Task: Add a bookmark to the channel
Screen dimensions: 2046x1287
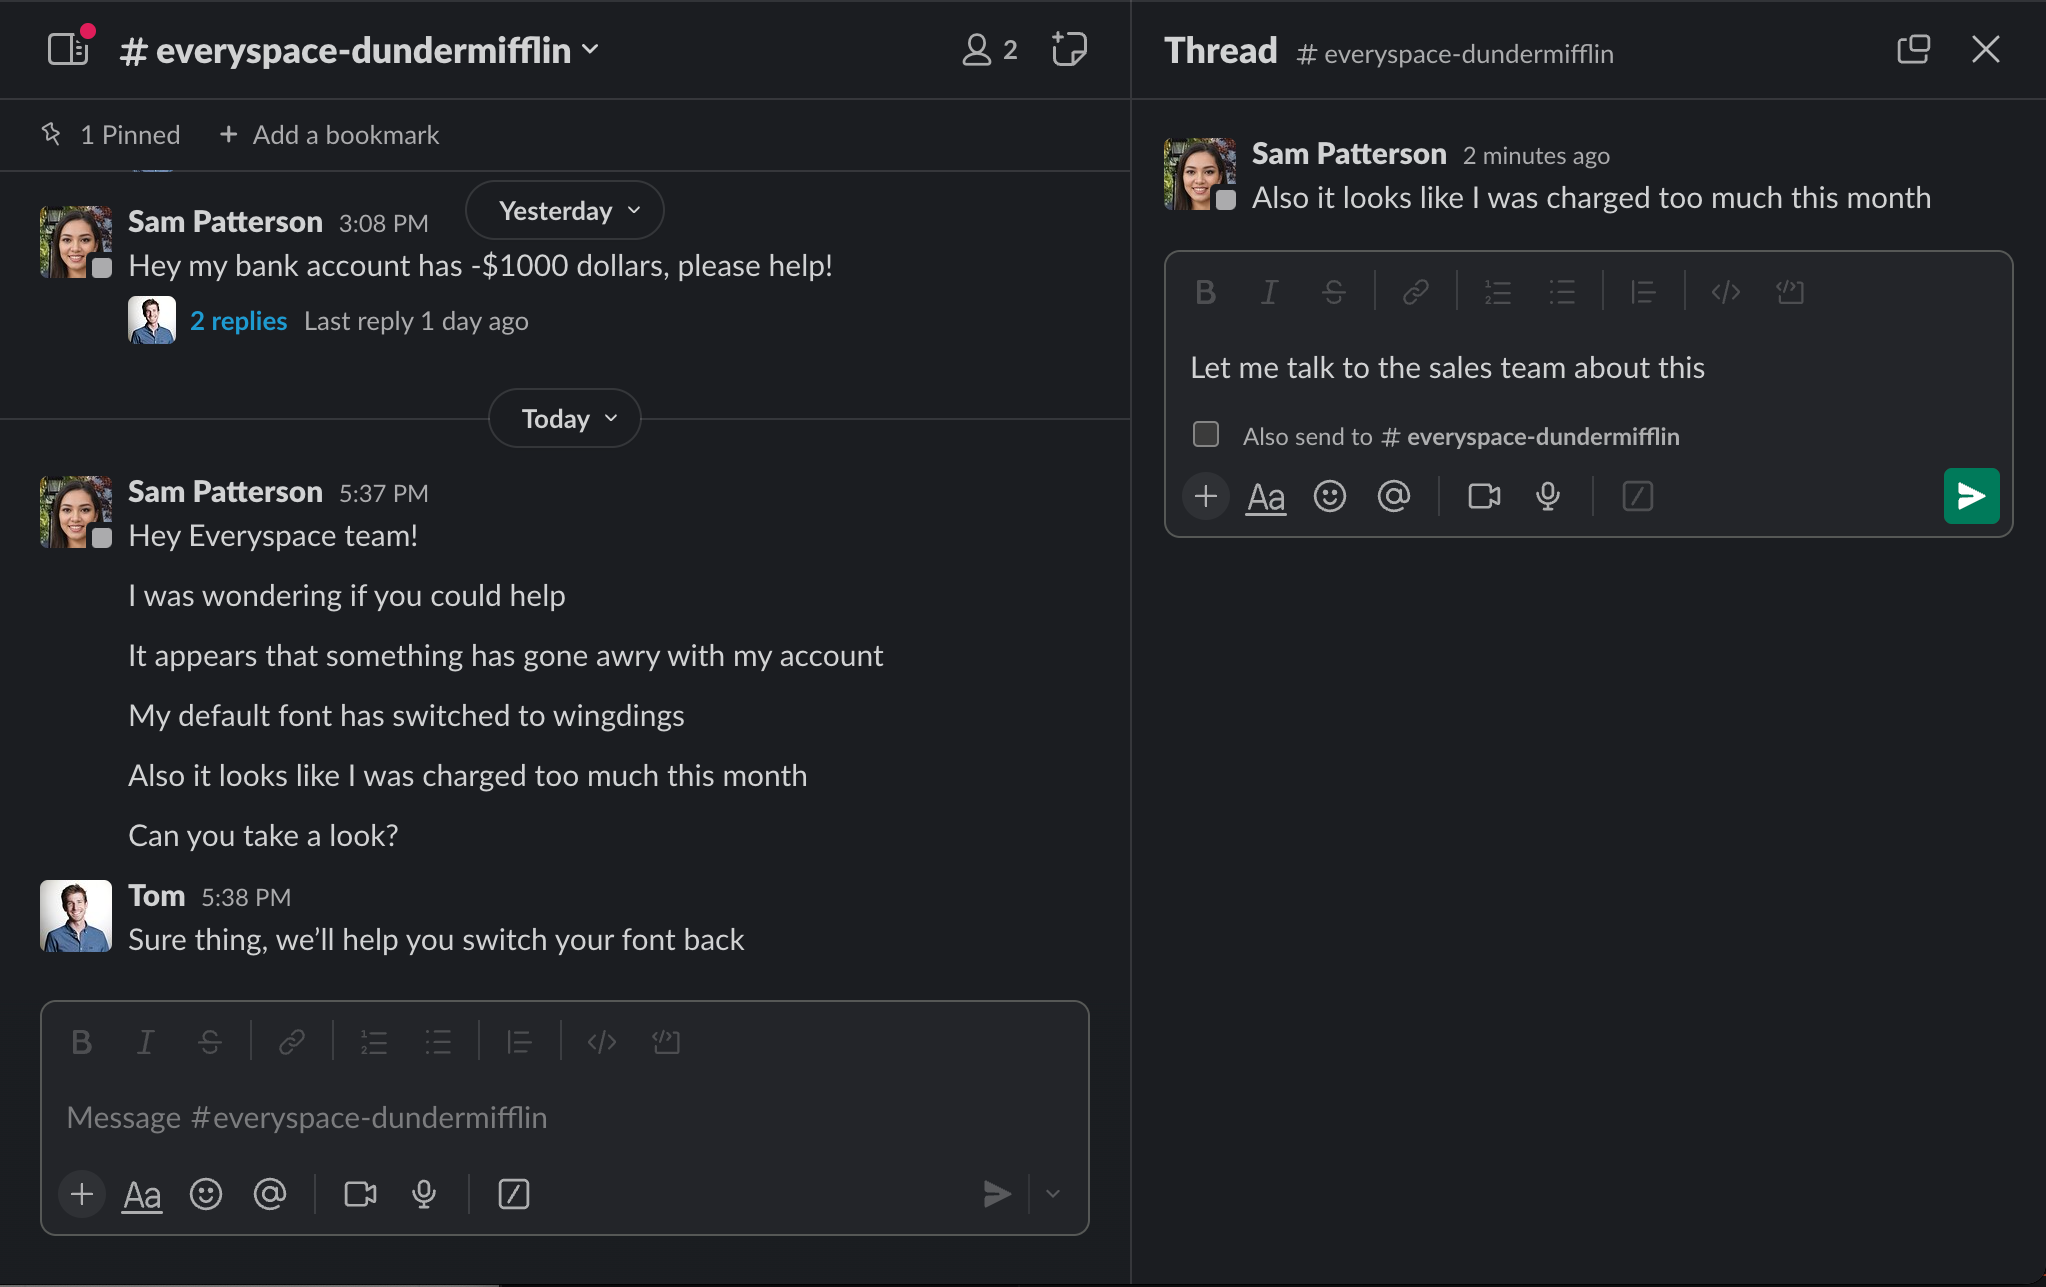Action: click(329, 134)
